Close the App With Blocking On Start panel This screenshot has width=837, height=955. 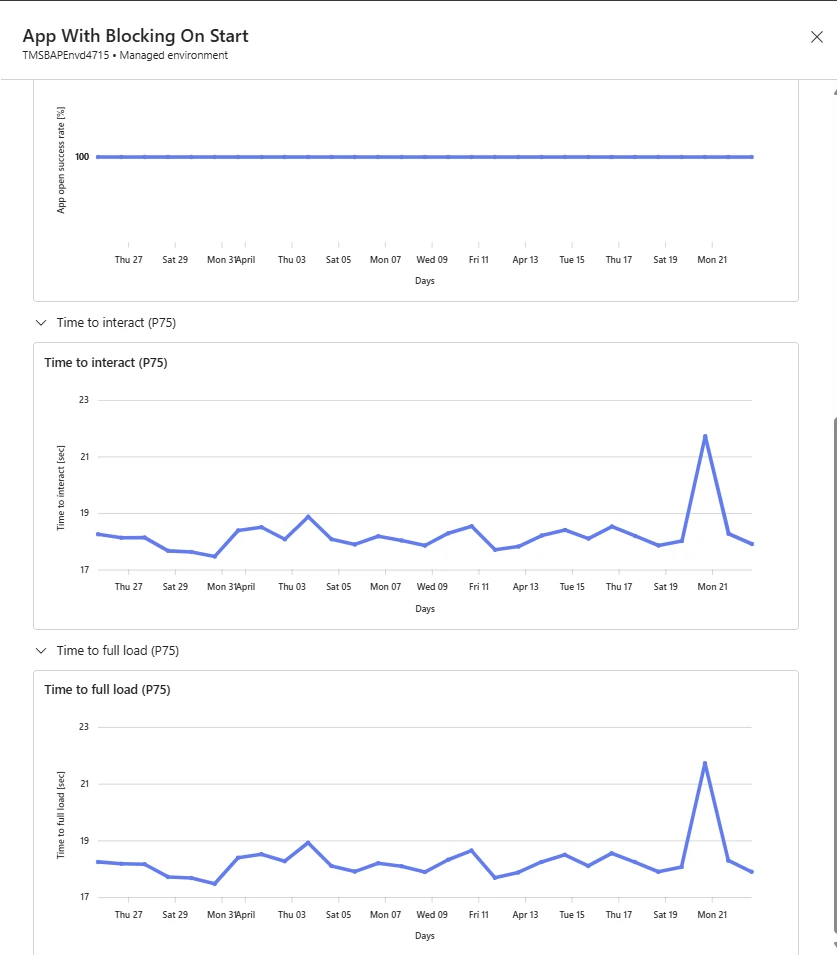pos(816,36)
